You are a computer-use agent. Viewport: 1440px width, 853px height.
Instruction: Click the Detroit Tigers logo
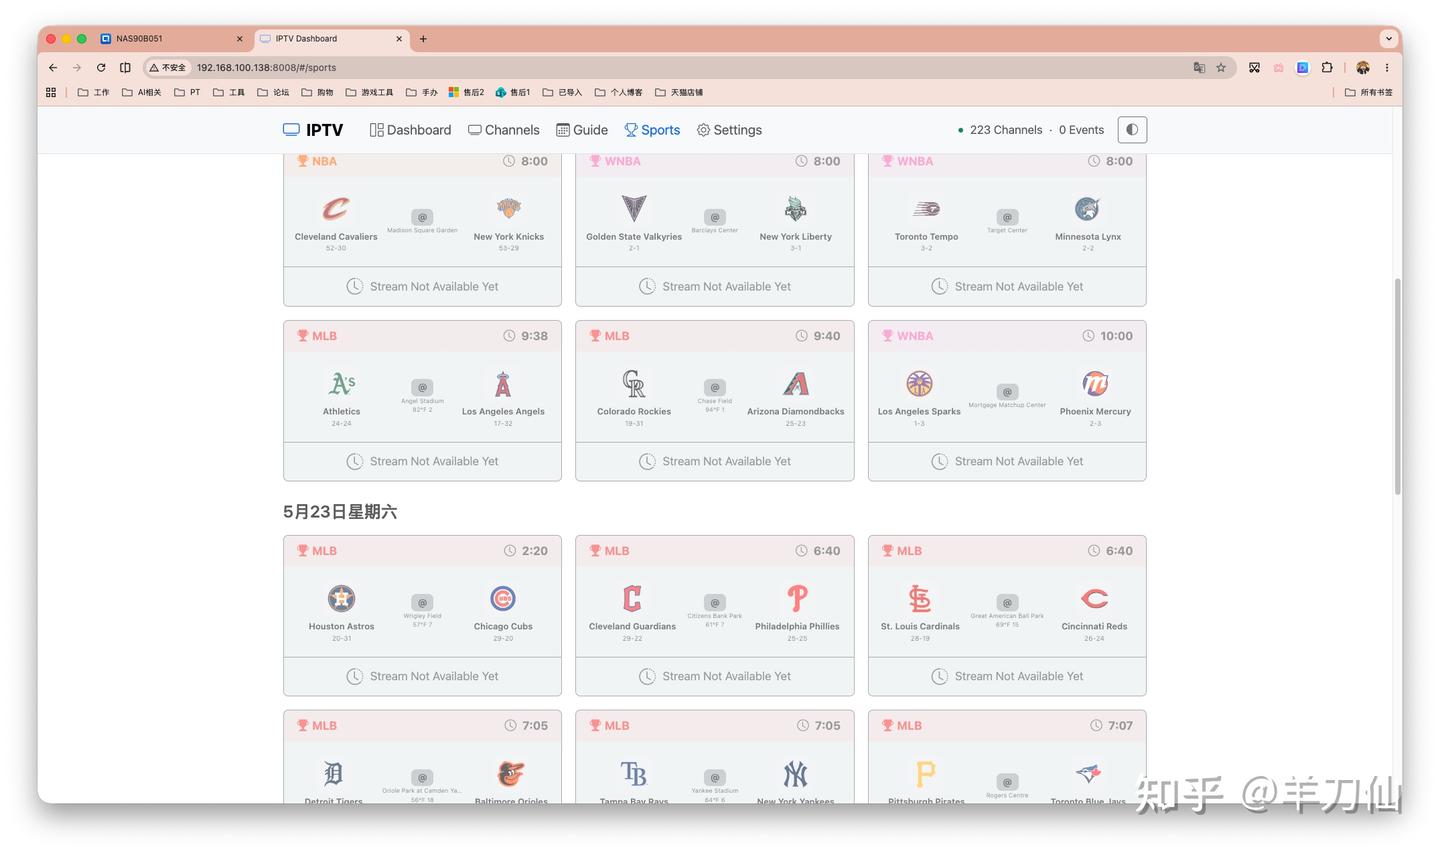coord(334,773)
